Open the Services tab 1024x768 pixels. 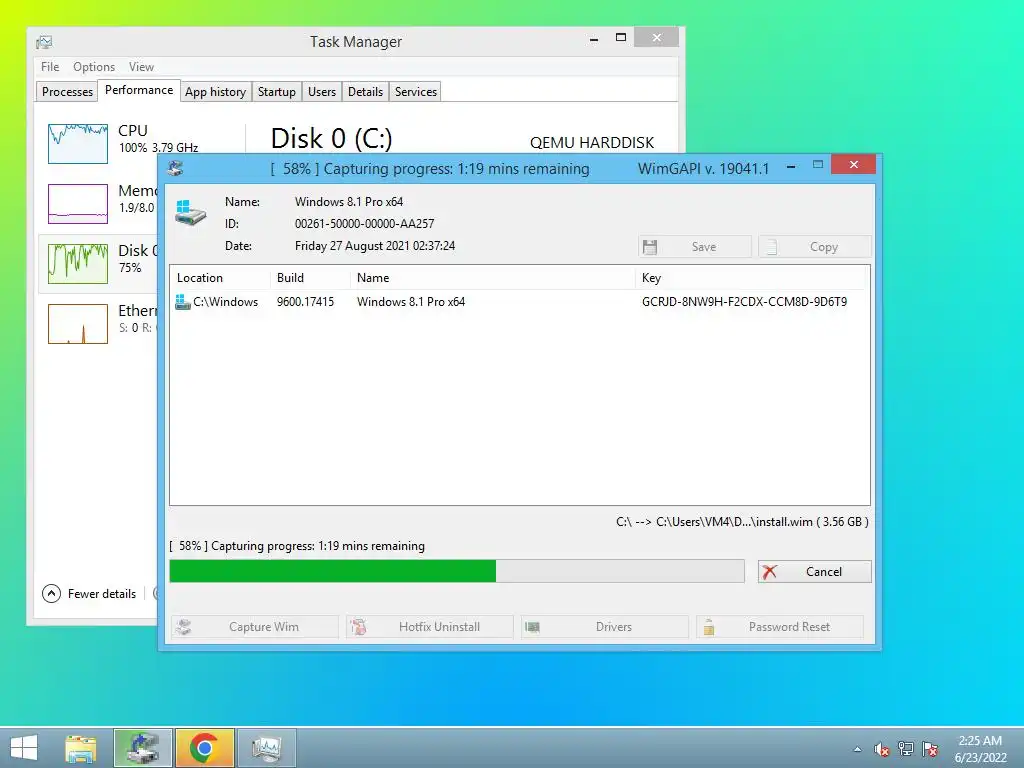point(416,91)
